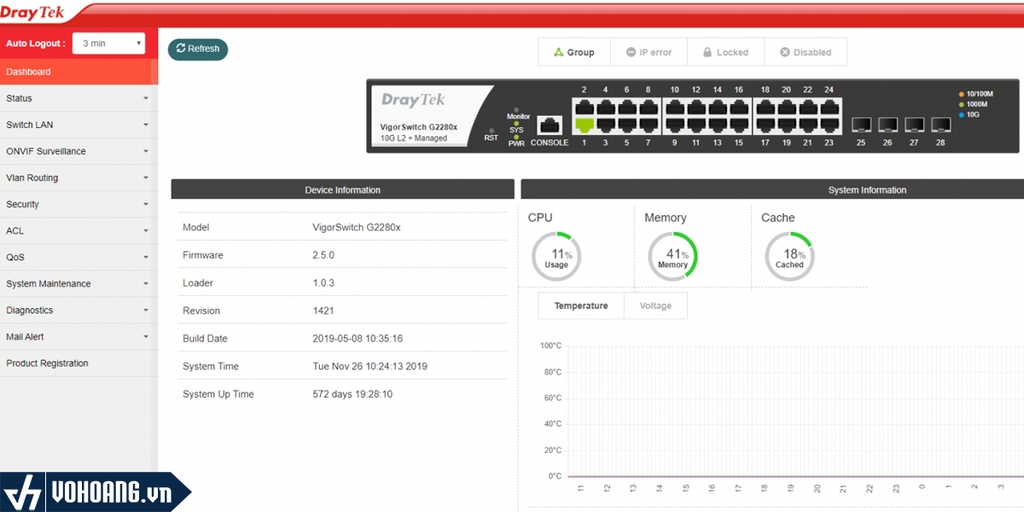The width and height of the screenshot is (1024, 512).
Task: Click the SYS LED indicator
Action: (x=516, y=123)
